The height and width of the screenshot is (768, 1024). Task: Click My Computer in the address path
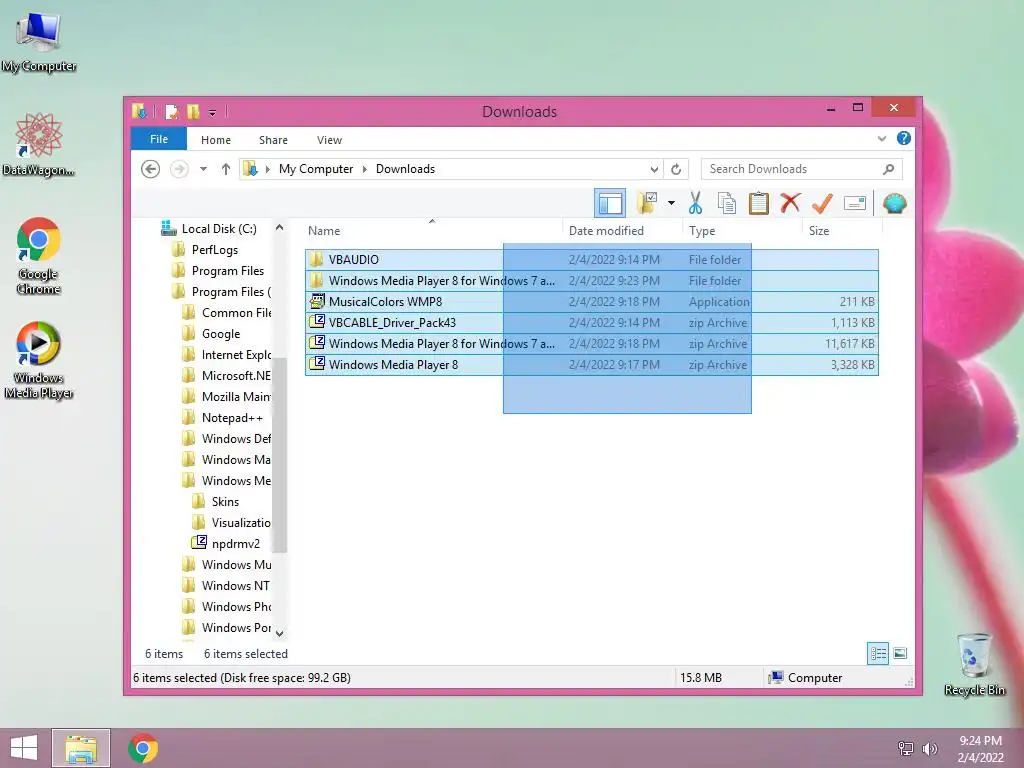[315, 169]
